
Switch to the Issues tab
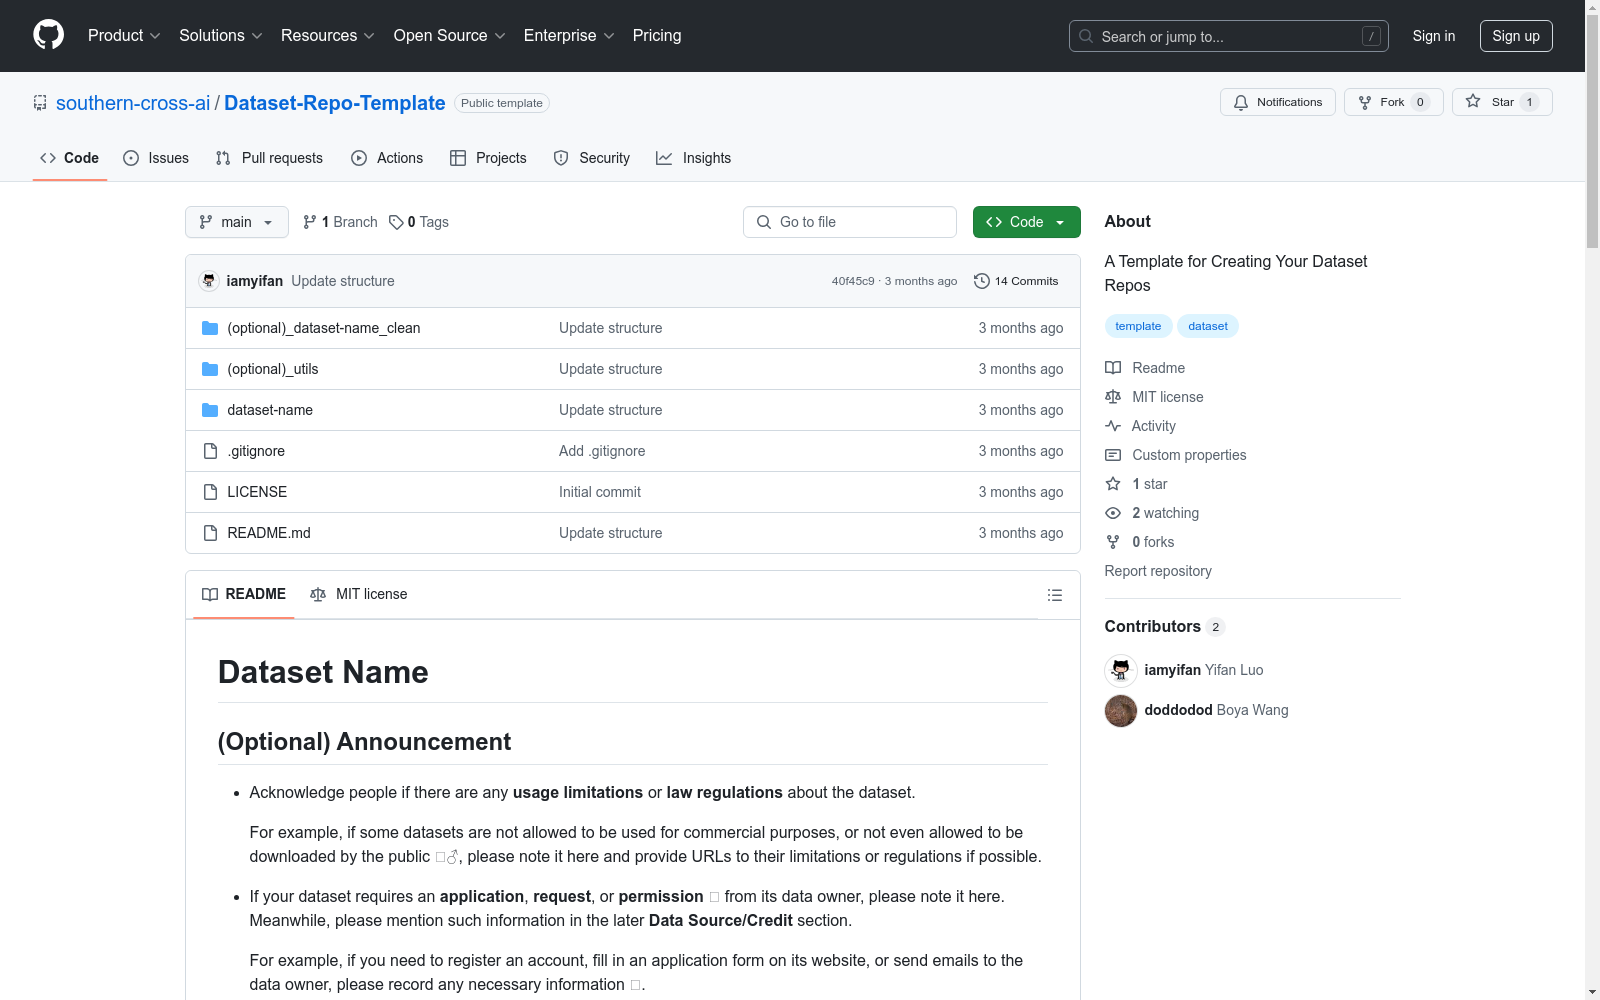[x=156, y=158]
